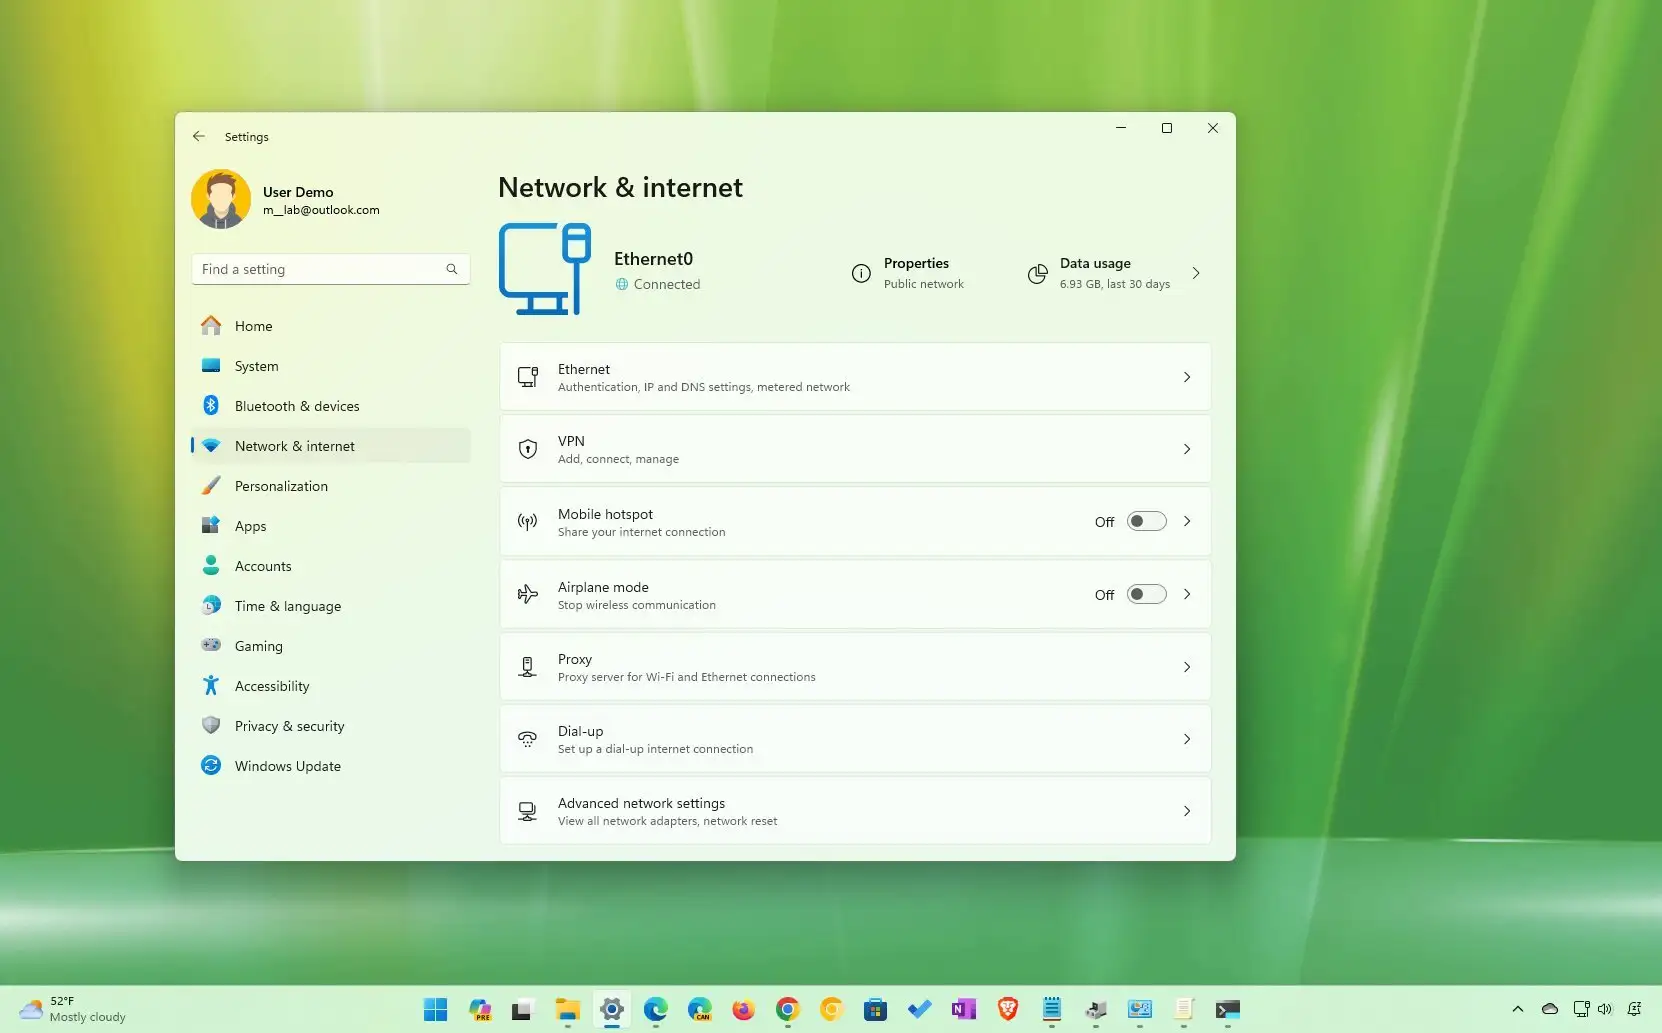Select Network & internet in the sidebar
This screenshot has height=1033, width=1662.
click(330, 446)
